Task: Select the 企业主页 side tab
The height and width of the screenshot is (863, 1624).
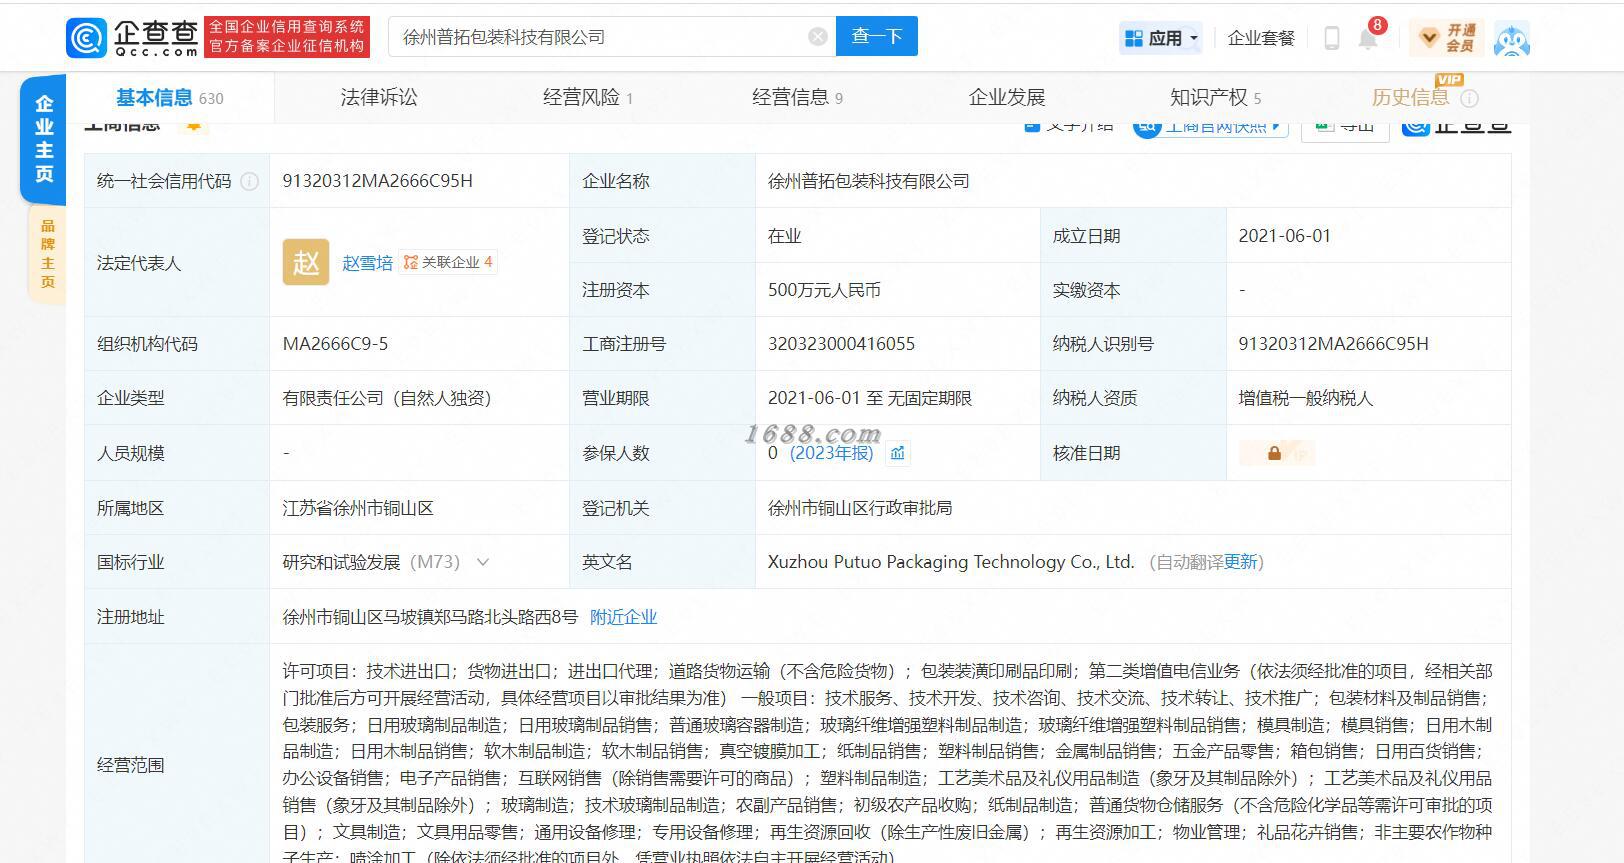Action: point(44,138)
